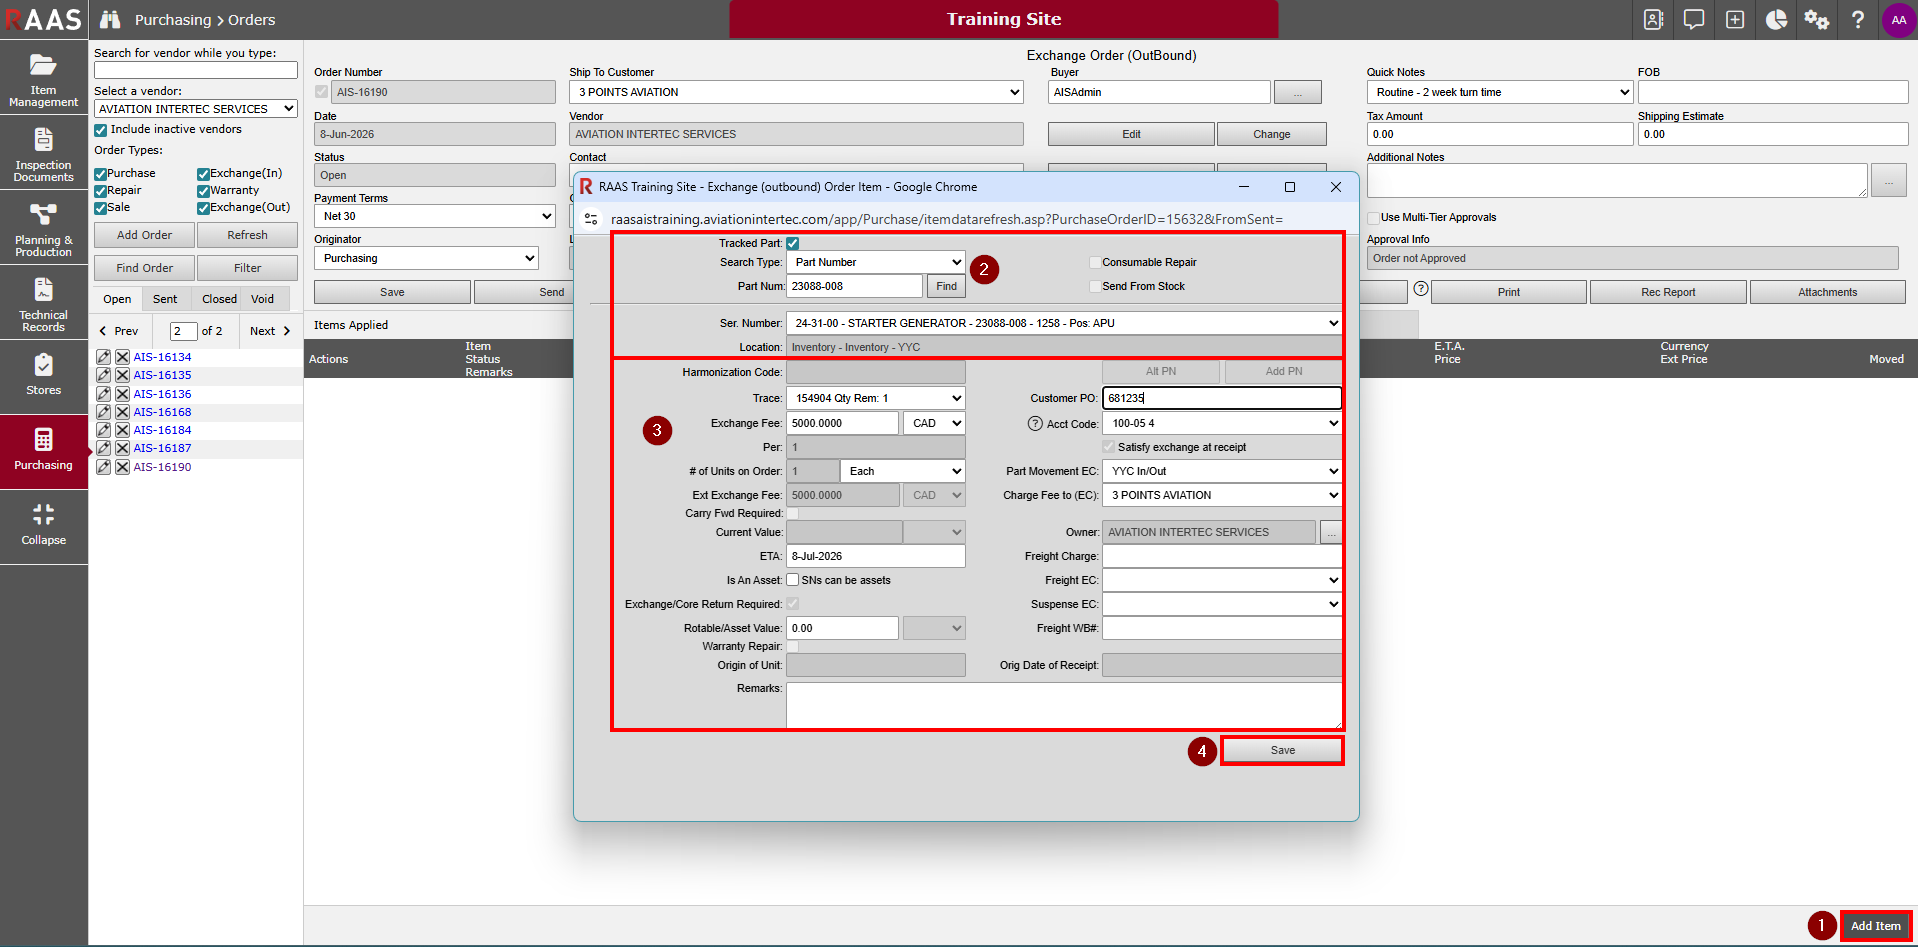
Task: Toggle Include inactive vendors checkbox
Action: click(101, 130)
